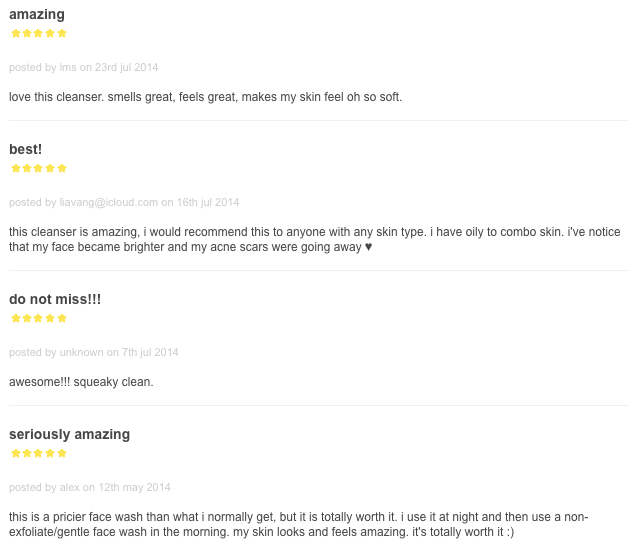Click the first star of "amazing" rating
This screenshot has width=644, height=547.
[16, 33]
